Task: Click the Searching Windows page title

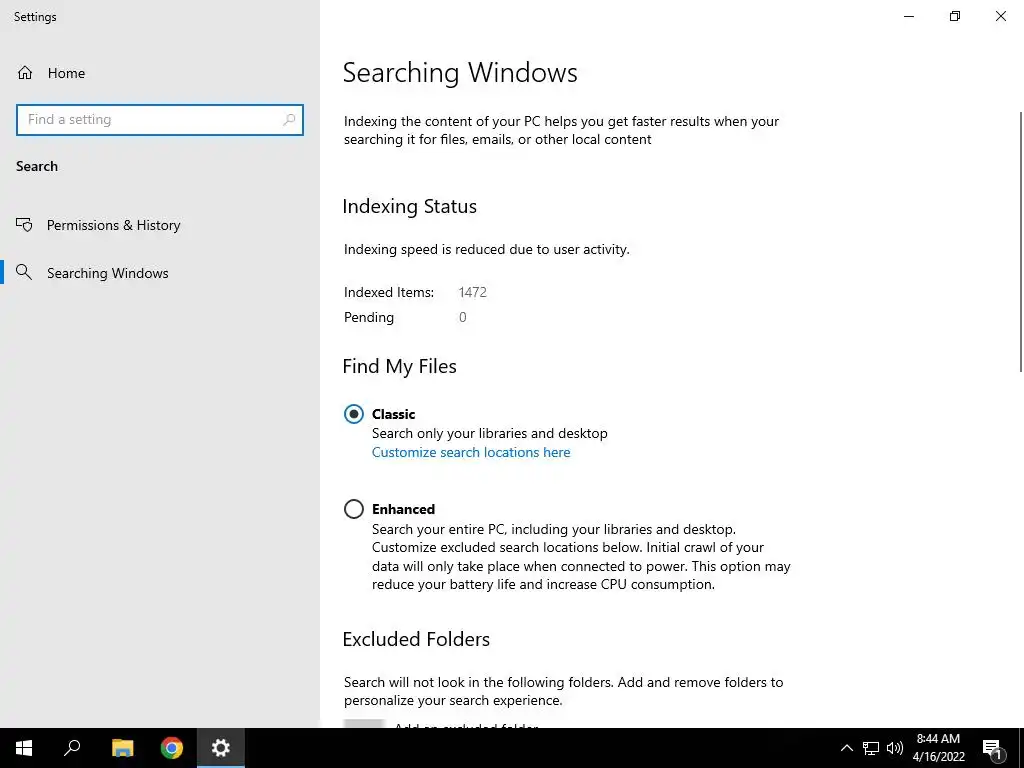Action: point(460,72)
